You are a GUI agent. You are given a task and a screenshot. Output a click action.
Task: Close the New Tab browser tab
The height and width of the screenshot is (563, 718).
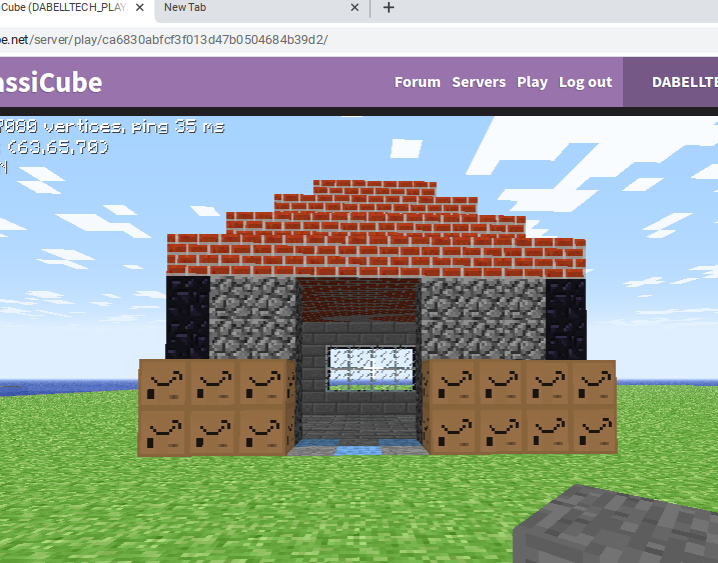354,7
